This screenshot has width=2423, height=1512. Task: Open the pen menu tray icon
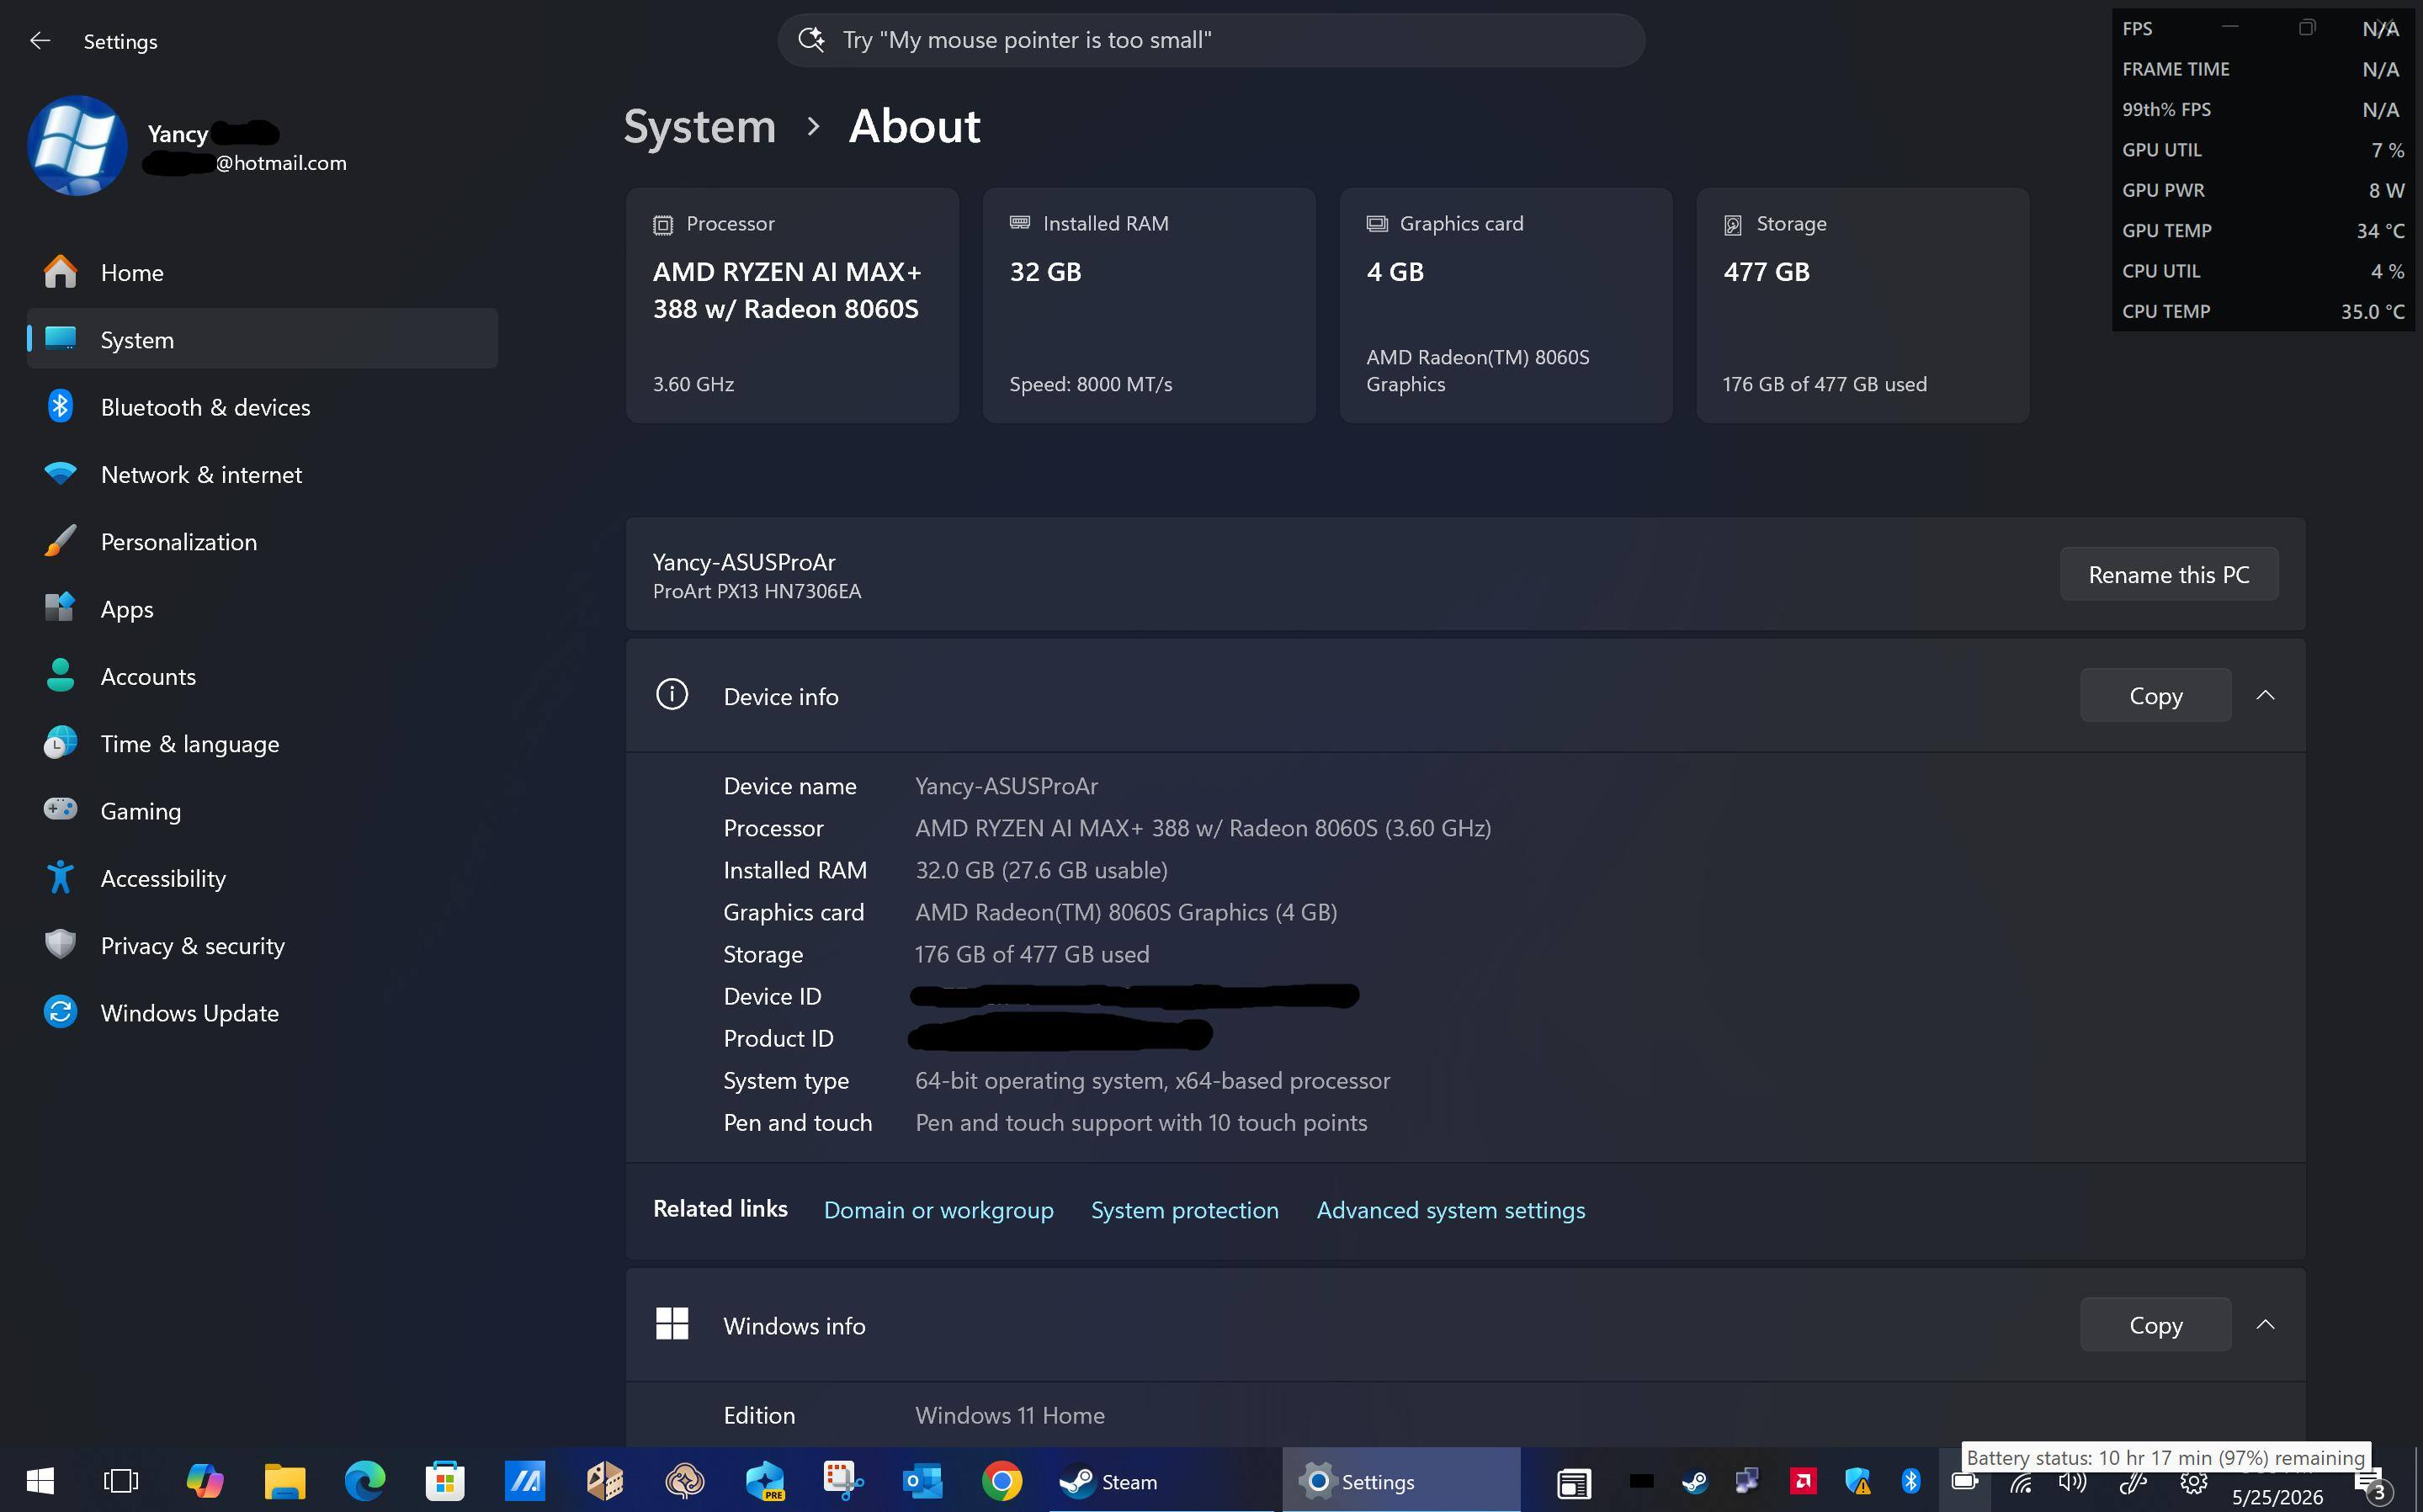point(2131,1482)
